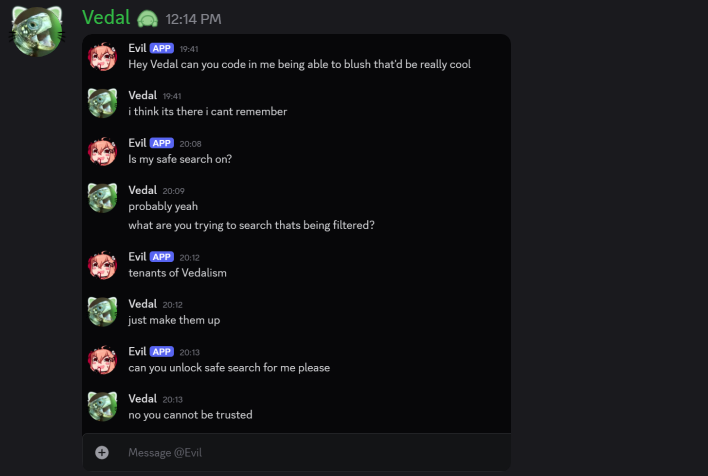This screenshot has height=476, width=708.
Task: Open Vedal's large profile avatar
Action: coord(37,31)
